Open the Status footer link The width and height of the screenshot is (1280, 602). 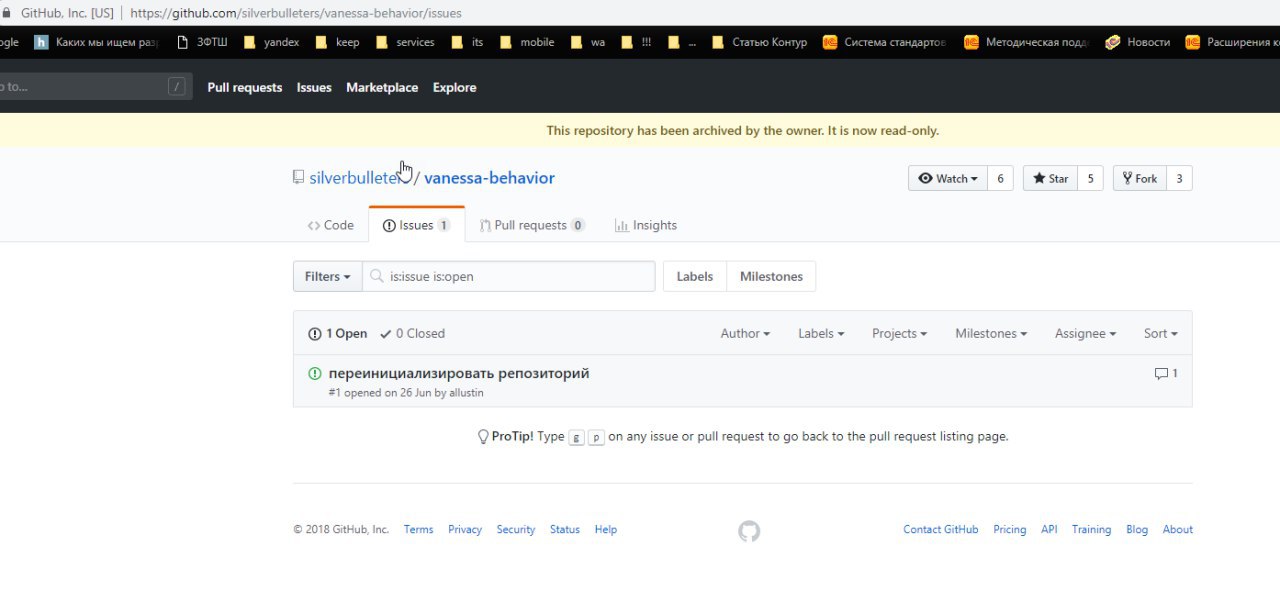(x=565, y=529)
